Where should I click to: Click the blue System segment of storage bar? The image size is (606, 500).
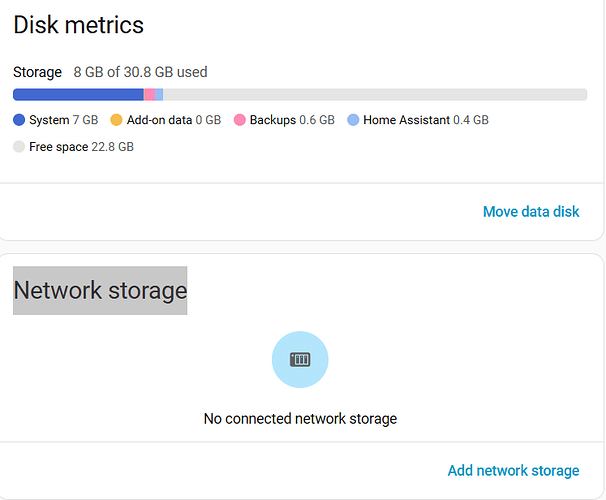coord(78,95)
